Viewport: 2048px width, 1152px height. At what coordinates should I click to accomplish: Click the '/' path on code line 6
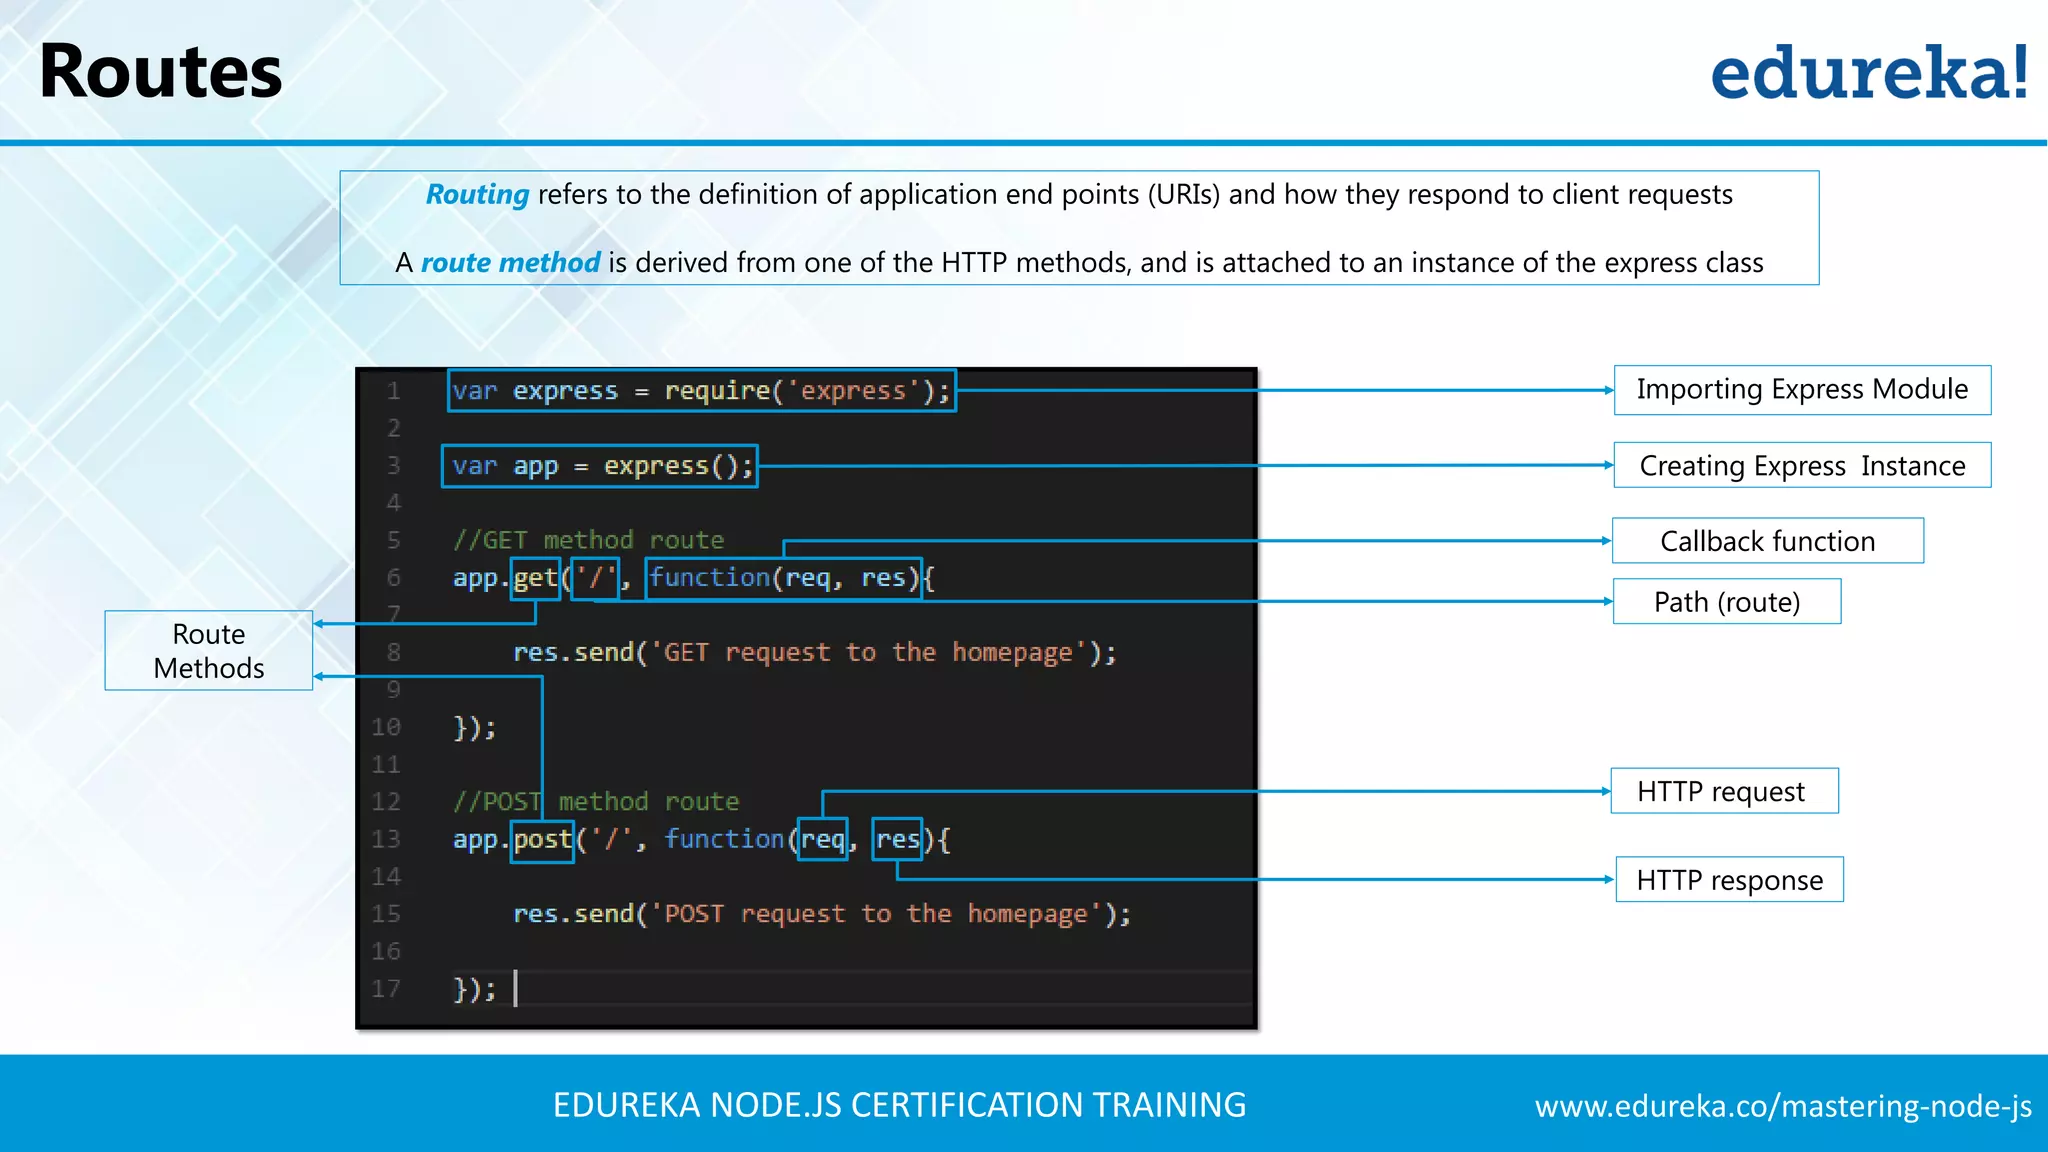point(596,578)
